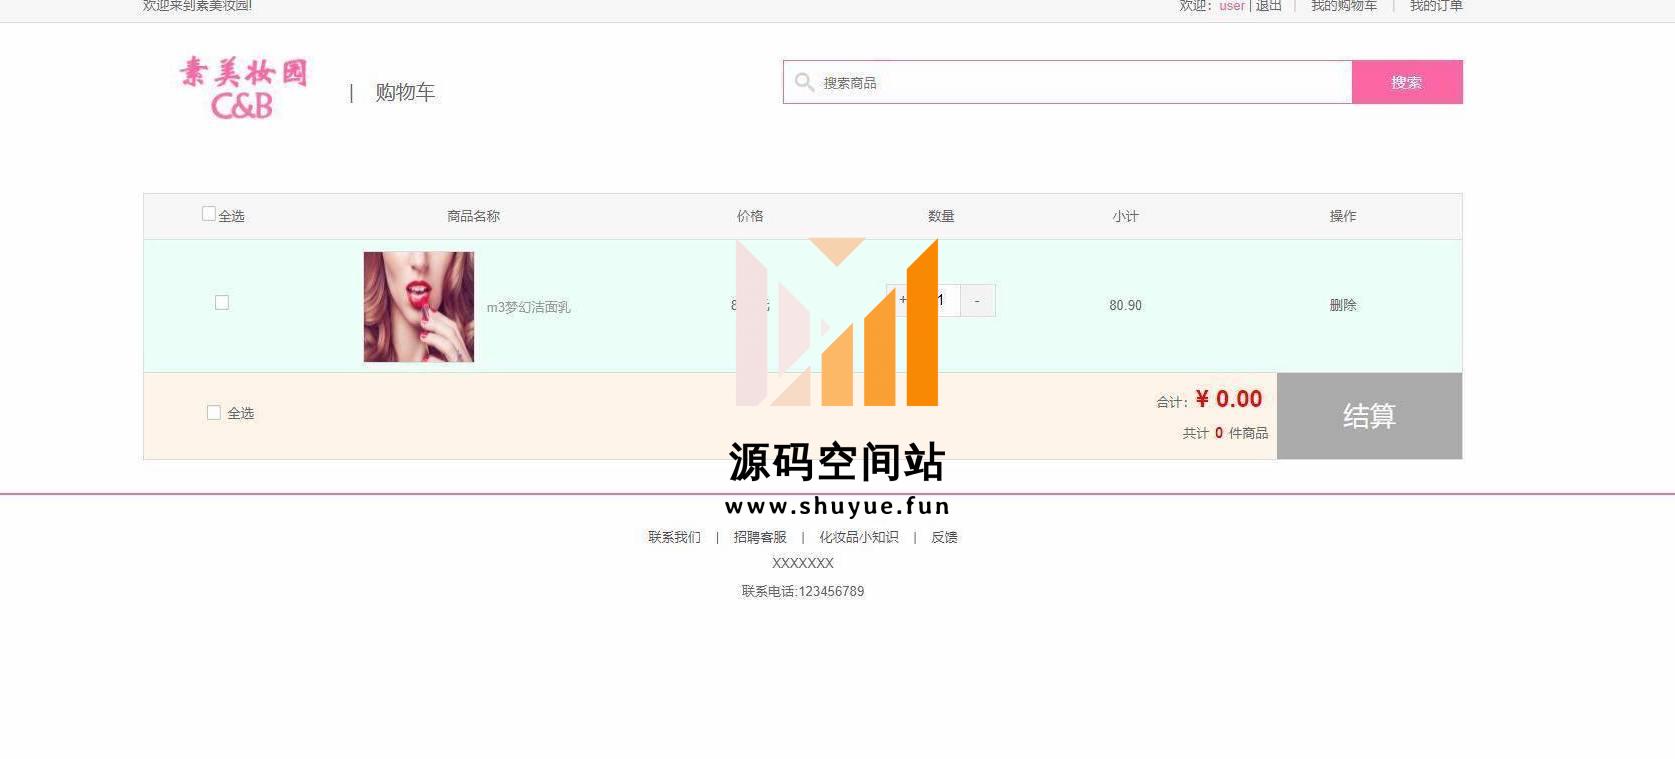Screen dimensions: 1675x759
Task: Click the 小计 value 80.90
Action: tap(1125, 305)
